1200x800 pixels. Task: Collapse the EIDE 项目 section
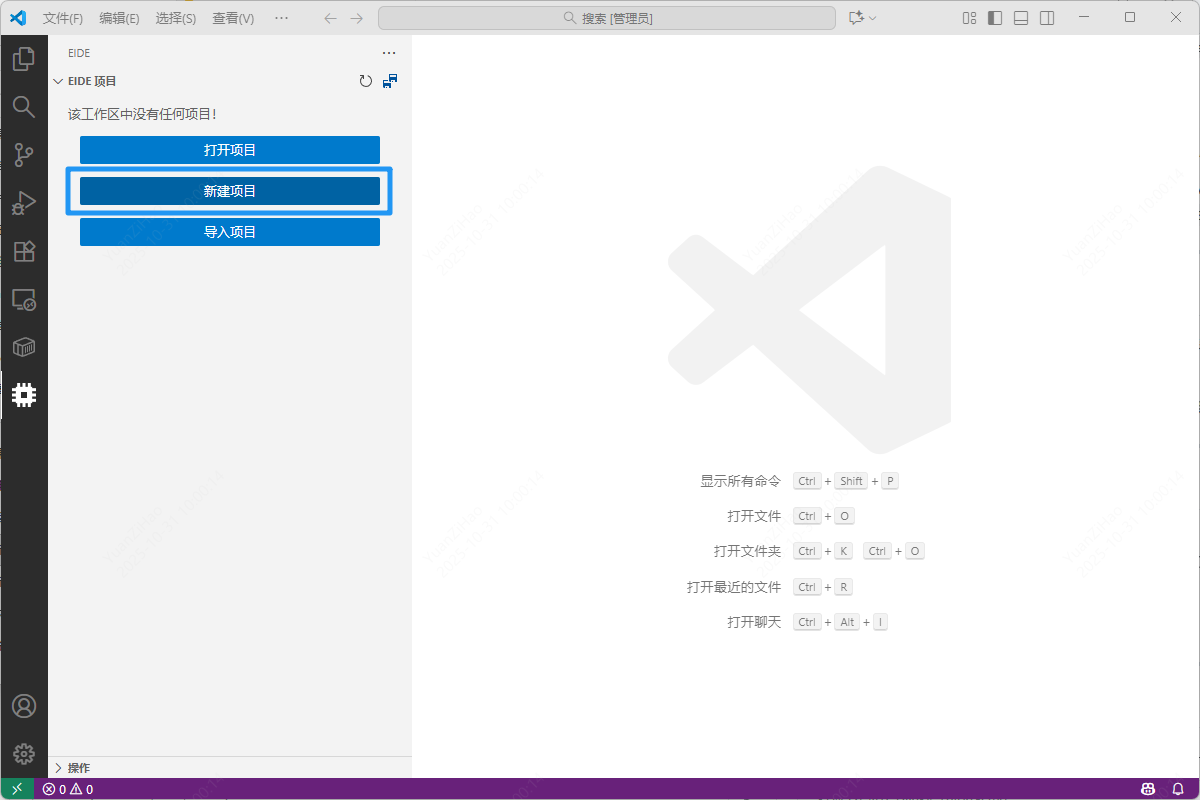[58, 81]
